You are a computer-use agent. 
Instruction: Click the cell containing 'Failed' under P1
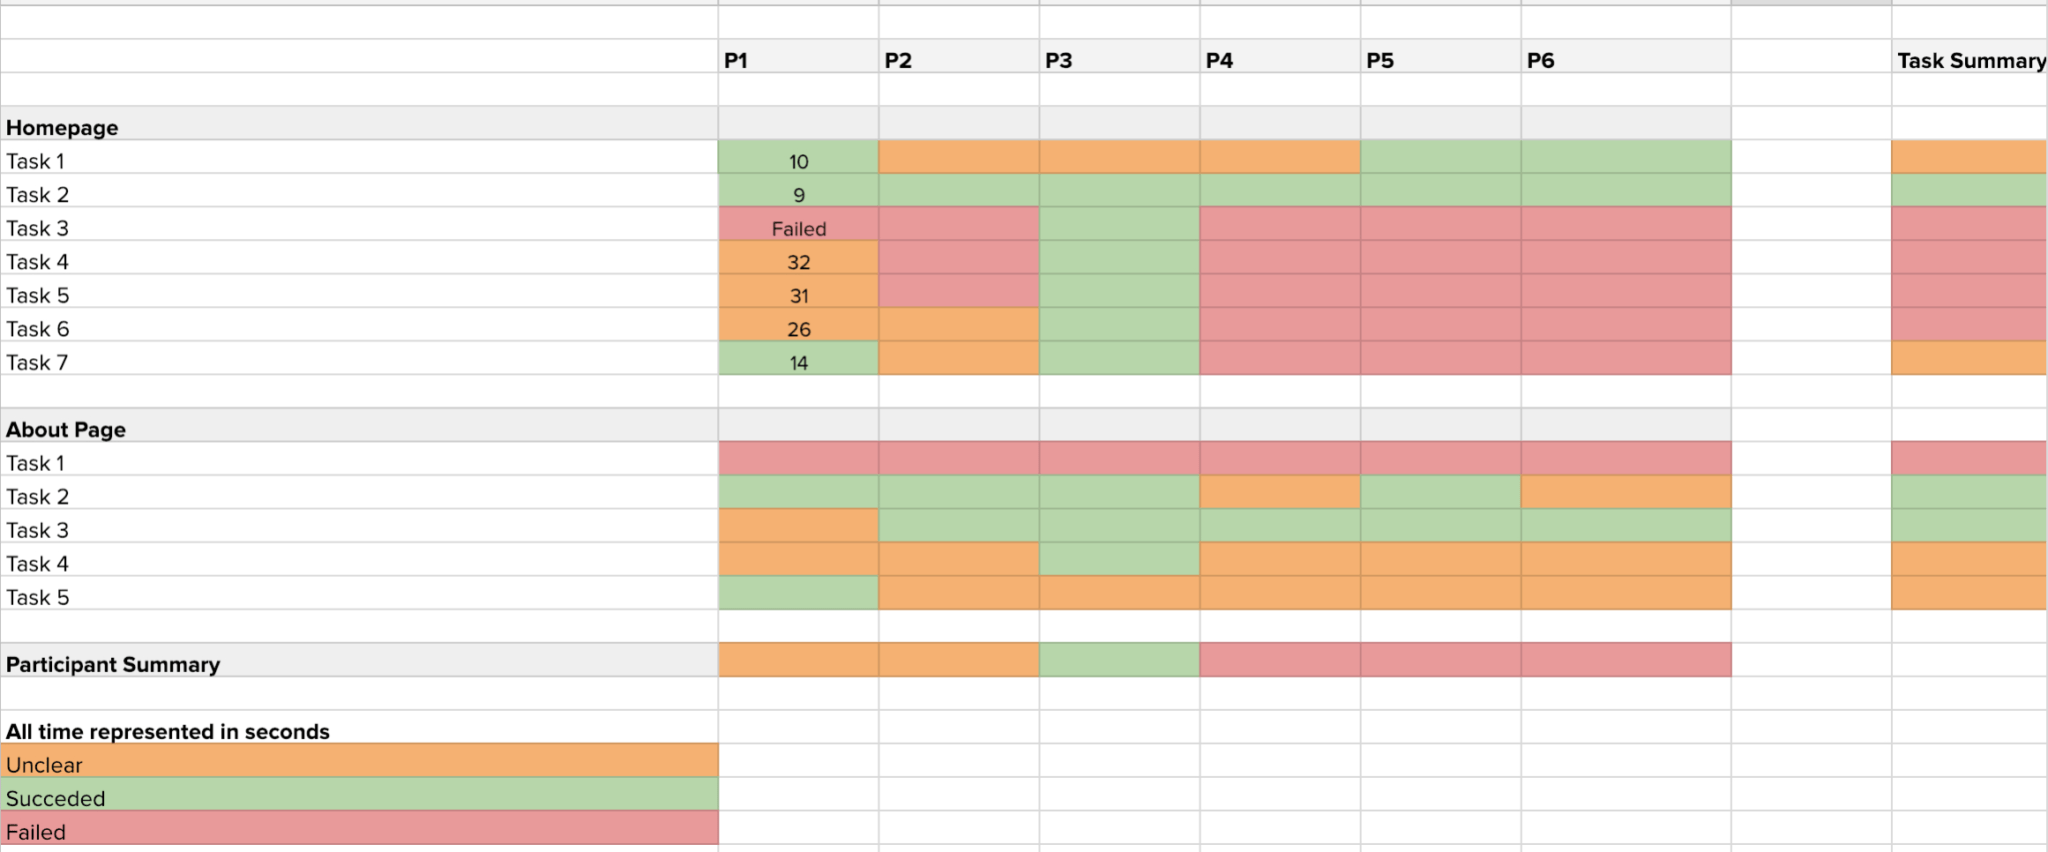pos(798,225)
